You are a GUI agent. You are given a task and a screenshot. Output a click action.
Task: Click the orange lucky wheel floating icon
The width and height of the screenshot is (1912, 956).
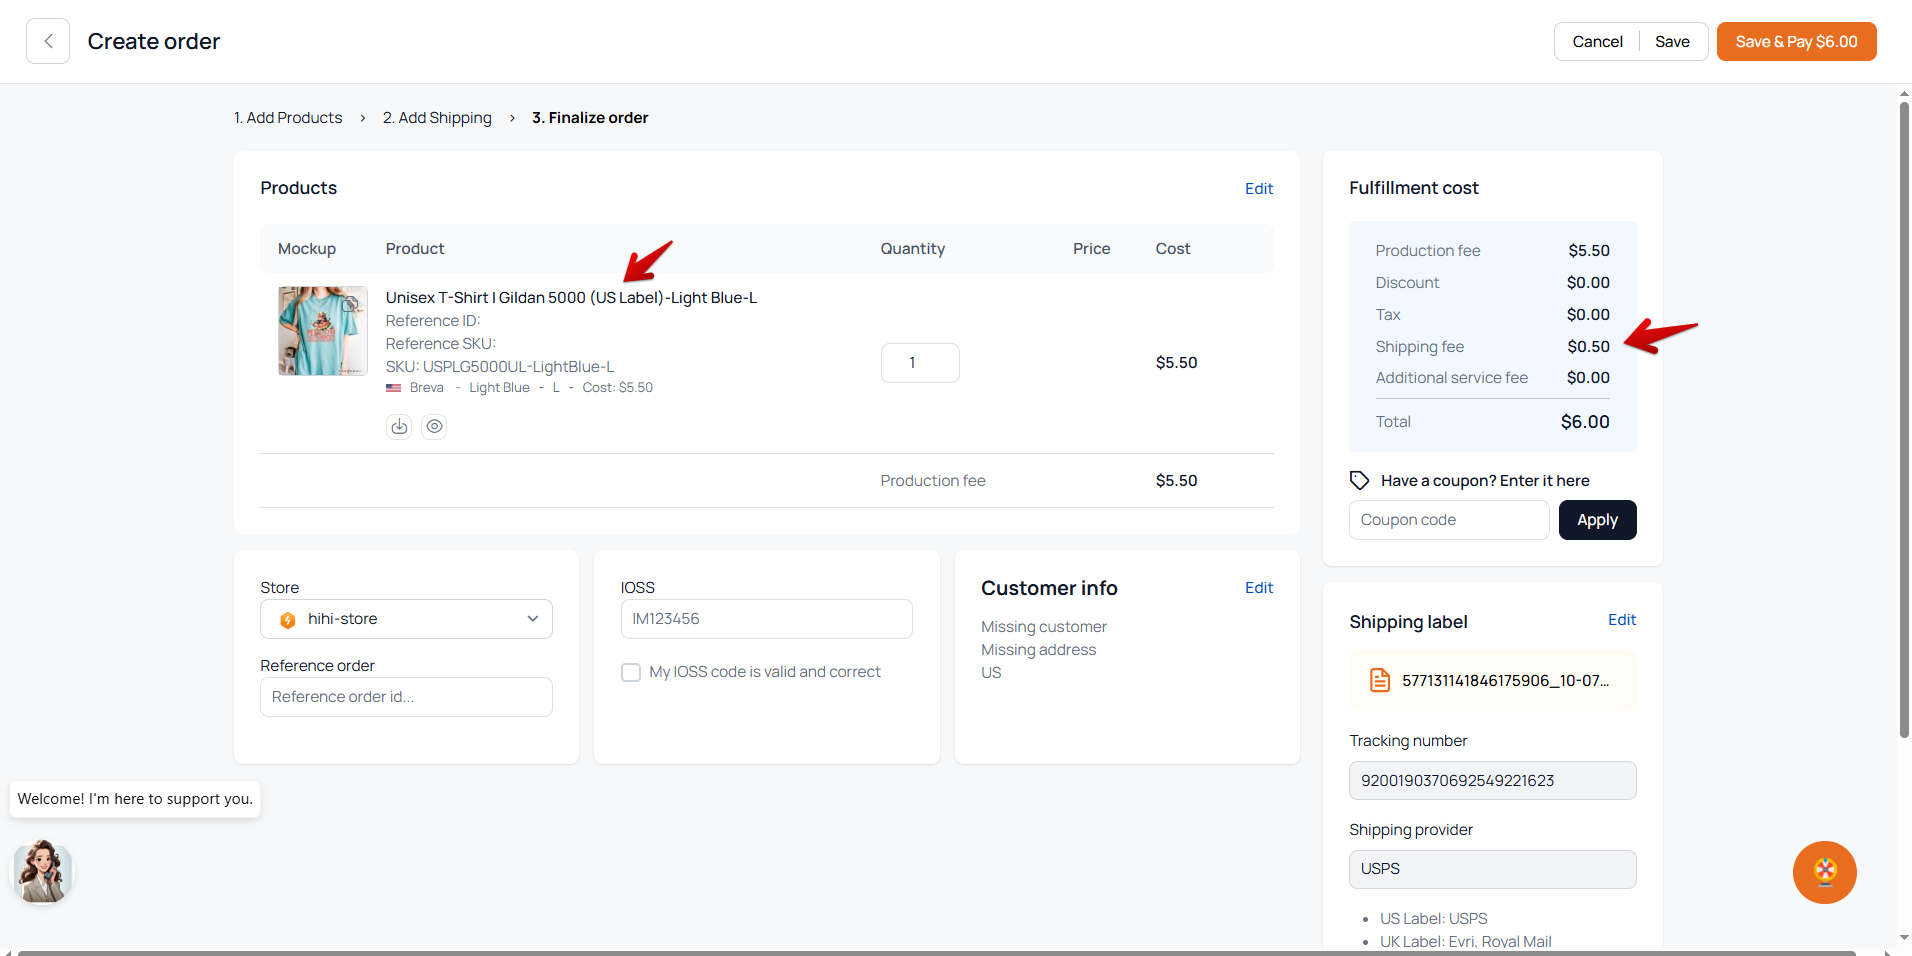point(1824,872)
